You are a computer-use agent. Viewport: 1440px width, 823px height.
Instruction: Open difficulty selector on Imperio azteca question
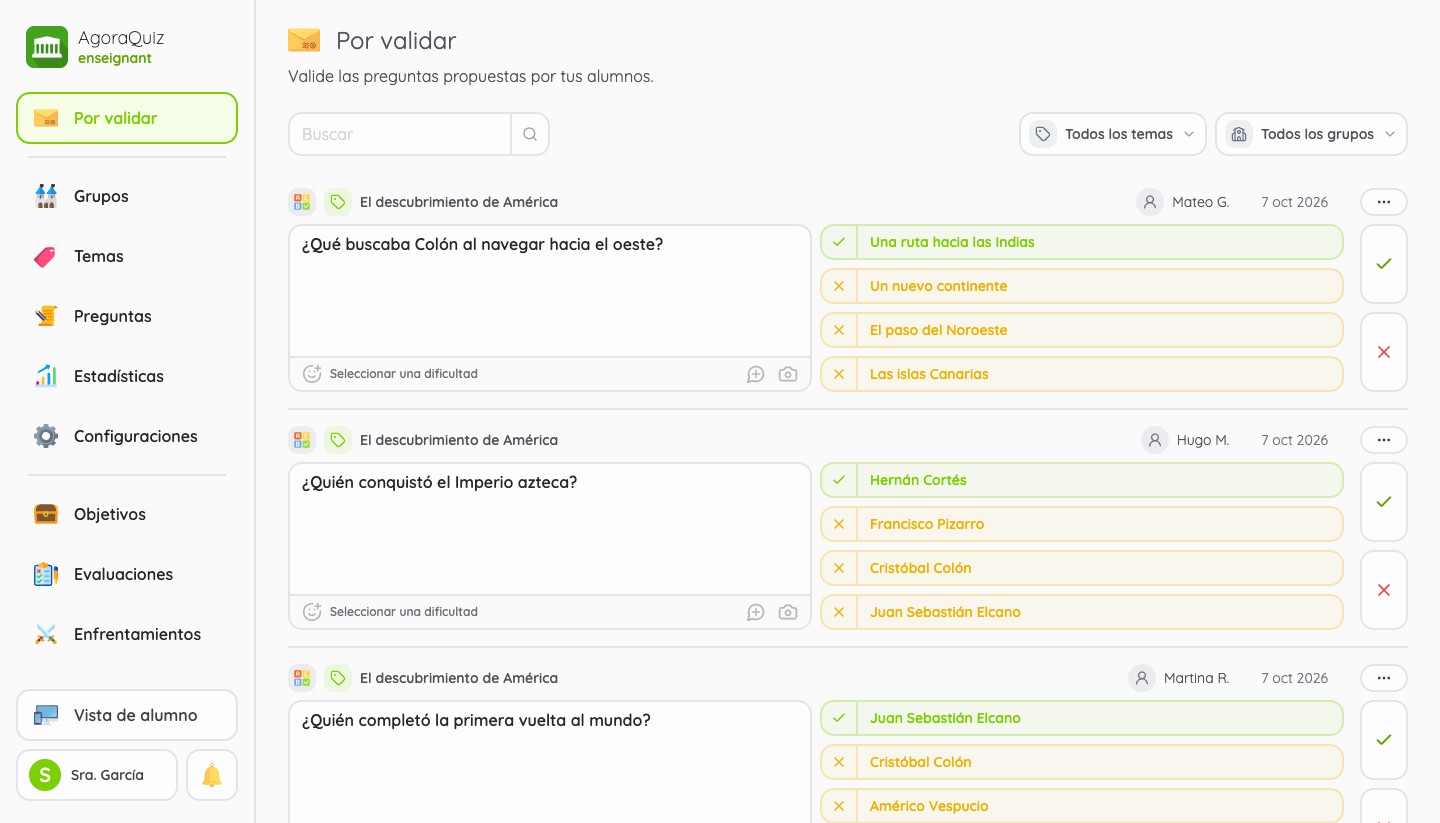coord(391,612)
